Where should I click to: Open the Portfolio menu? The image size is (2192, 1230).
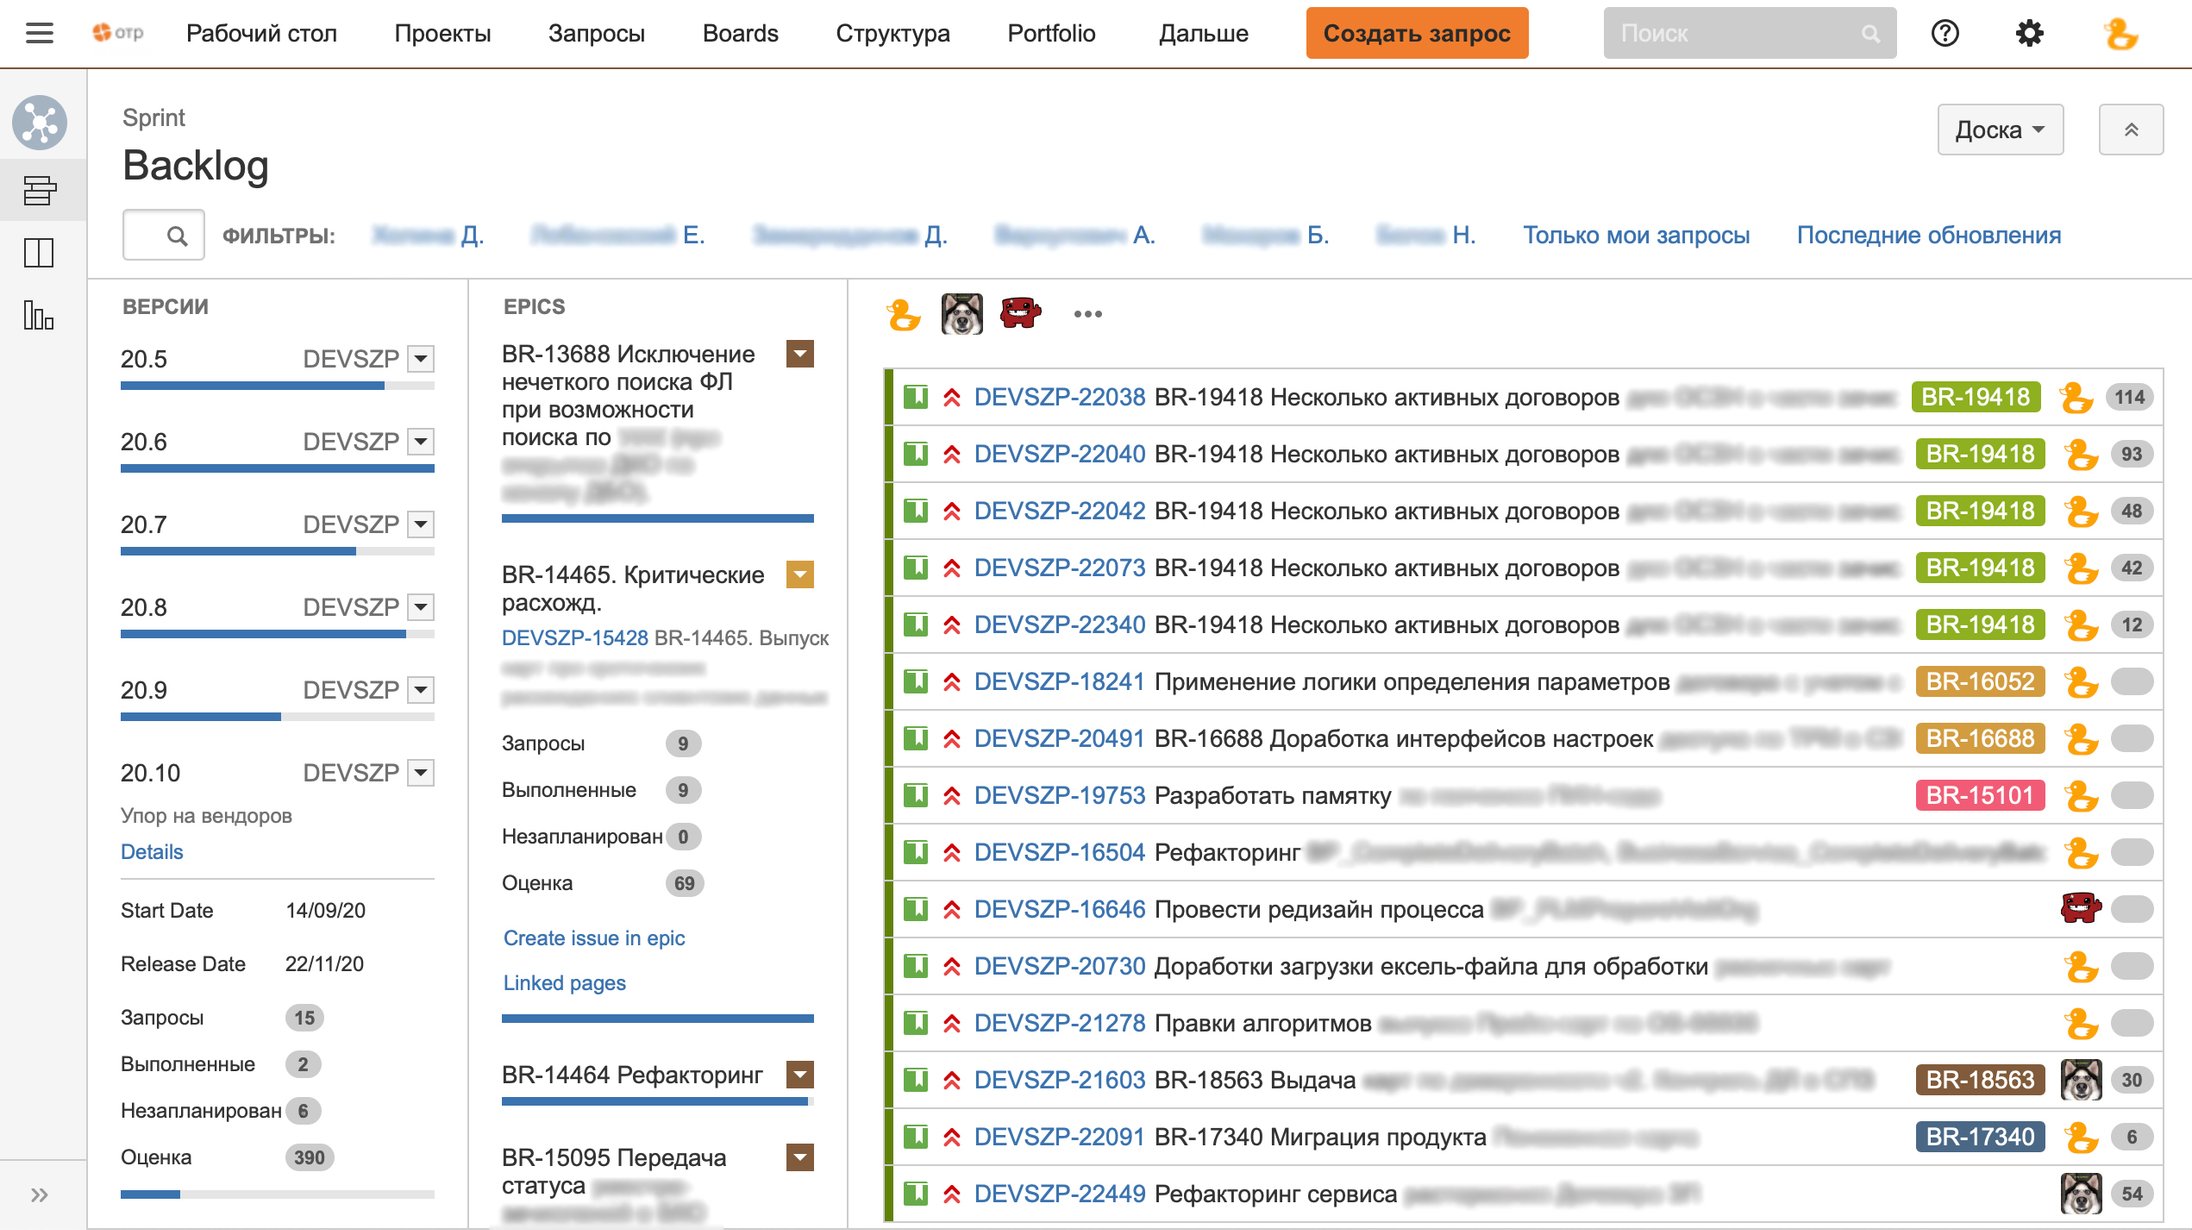click(1051, 33)
